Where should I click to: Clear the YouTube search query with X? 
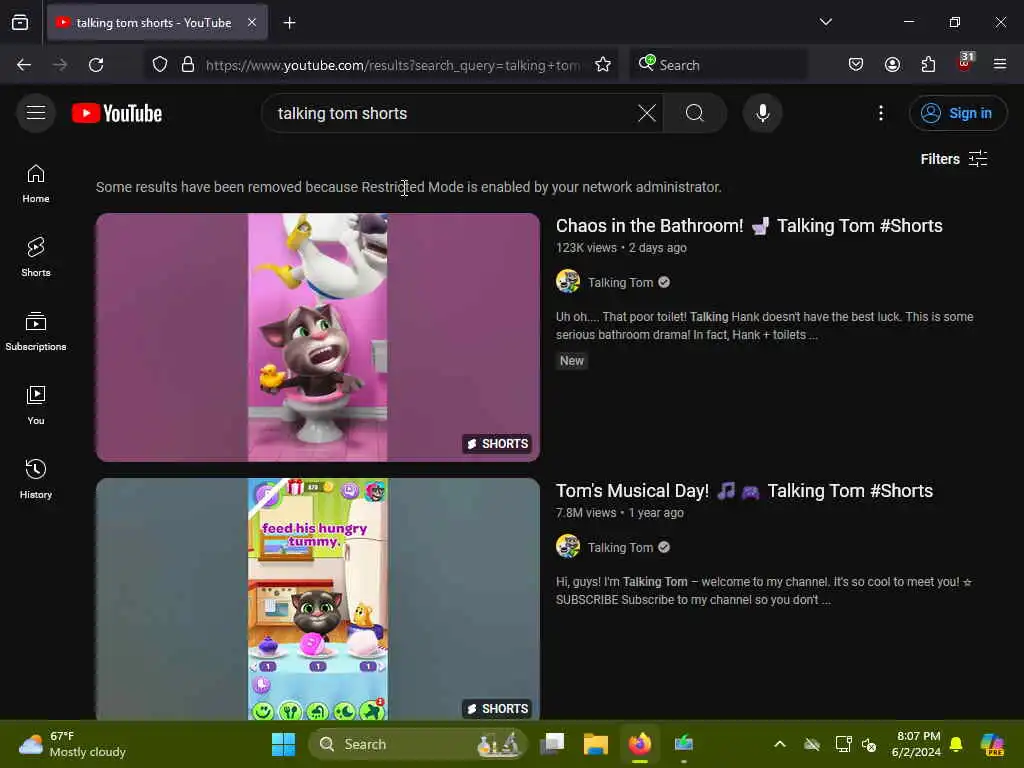pyautogui.click(x=647, y=113)
